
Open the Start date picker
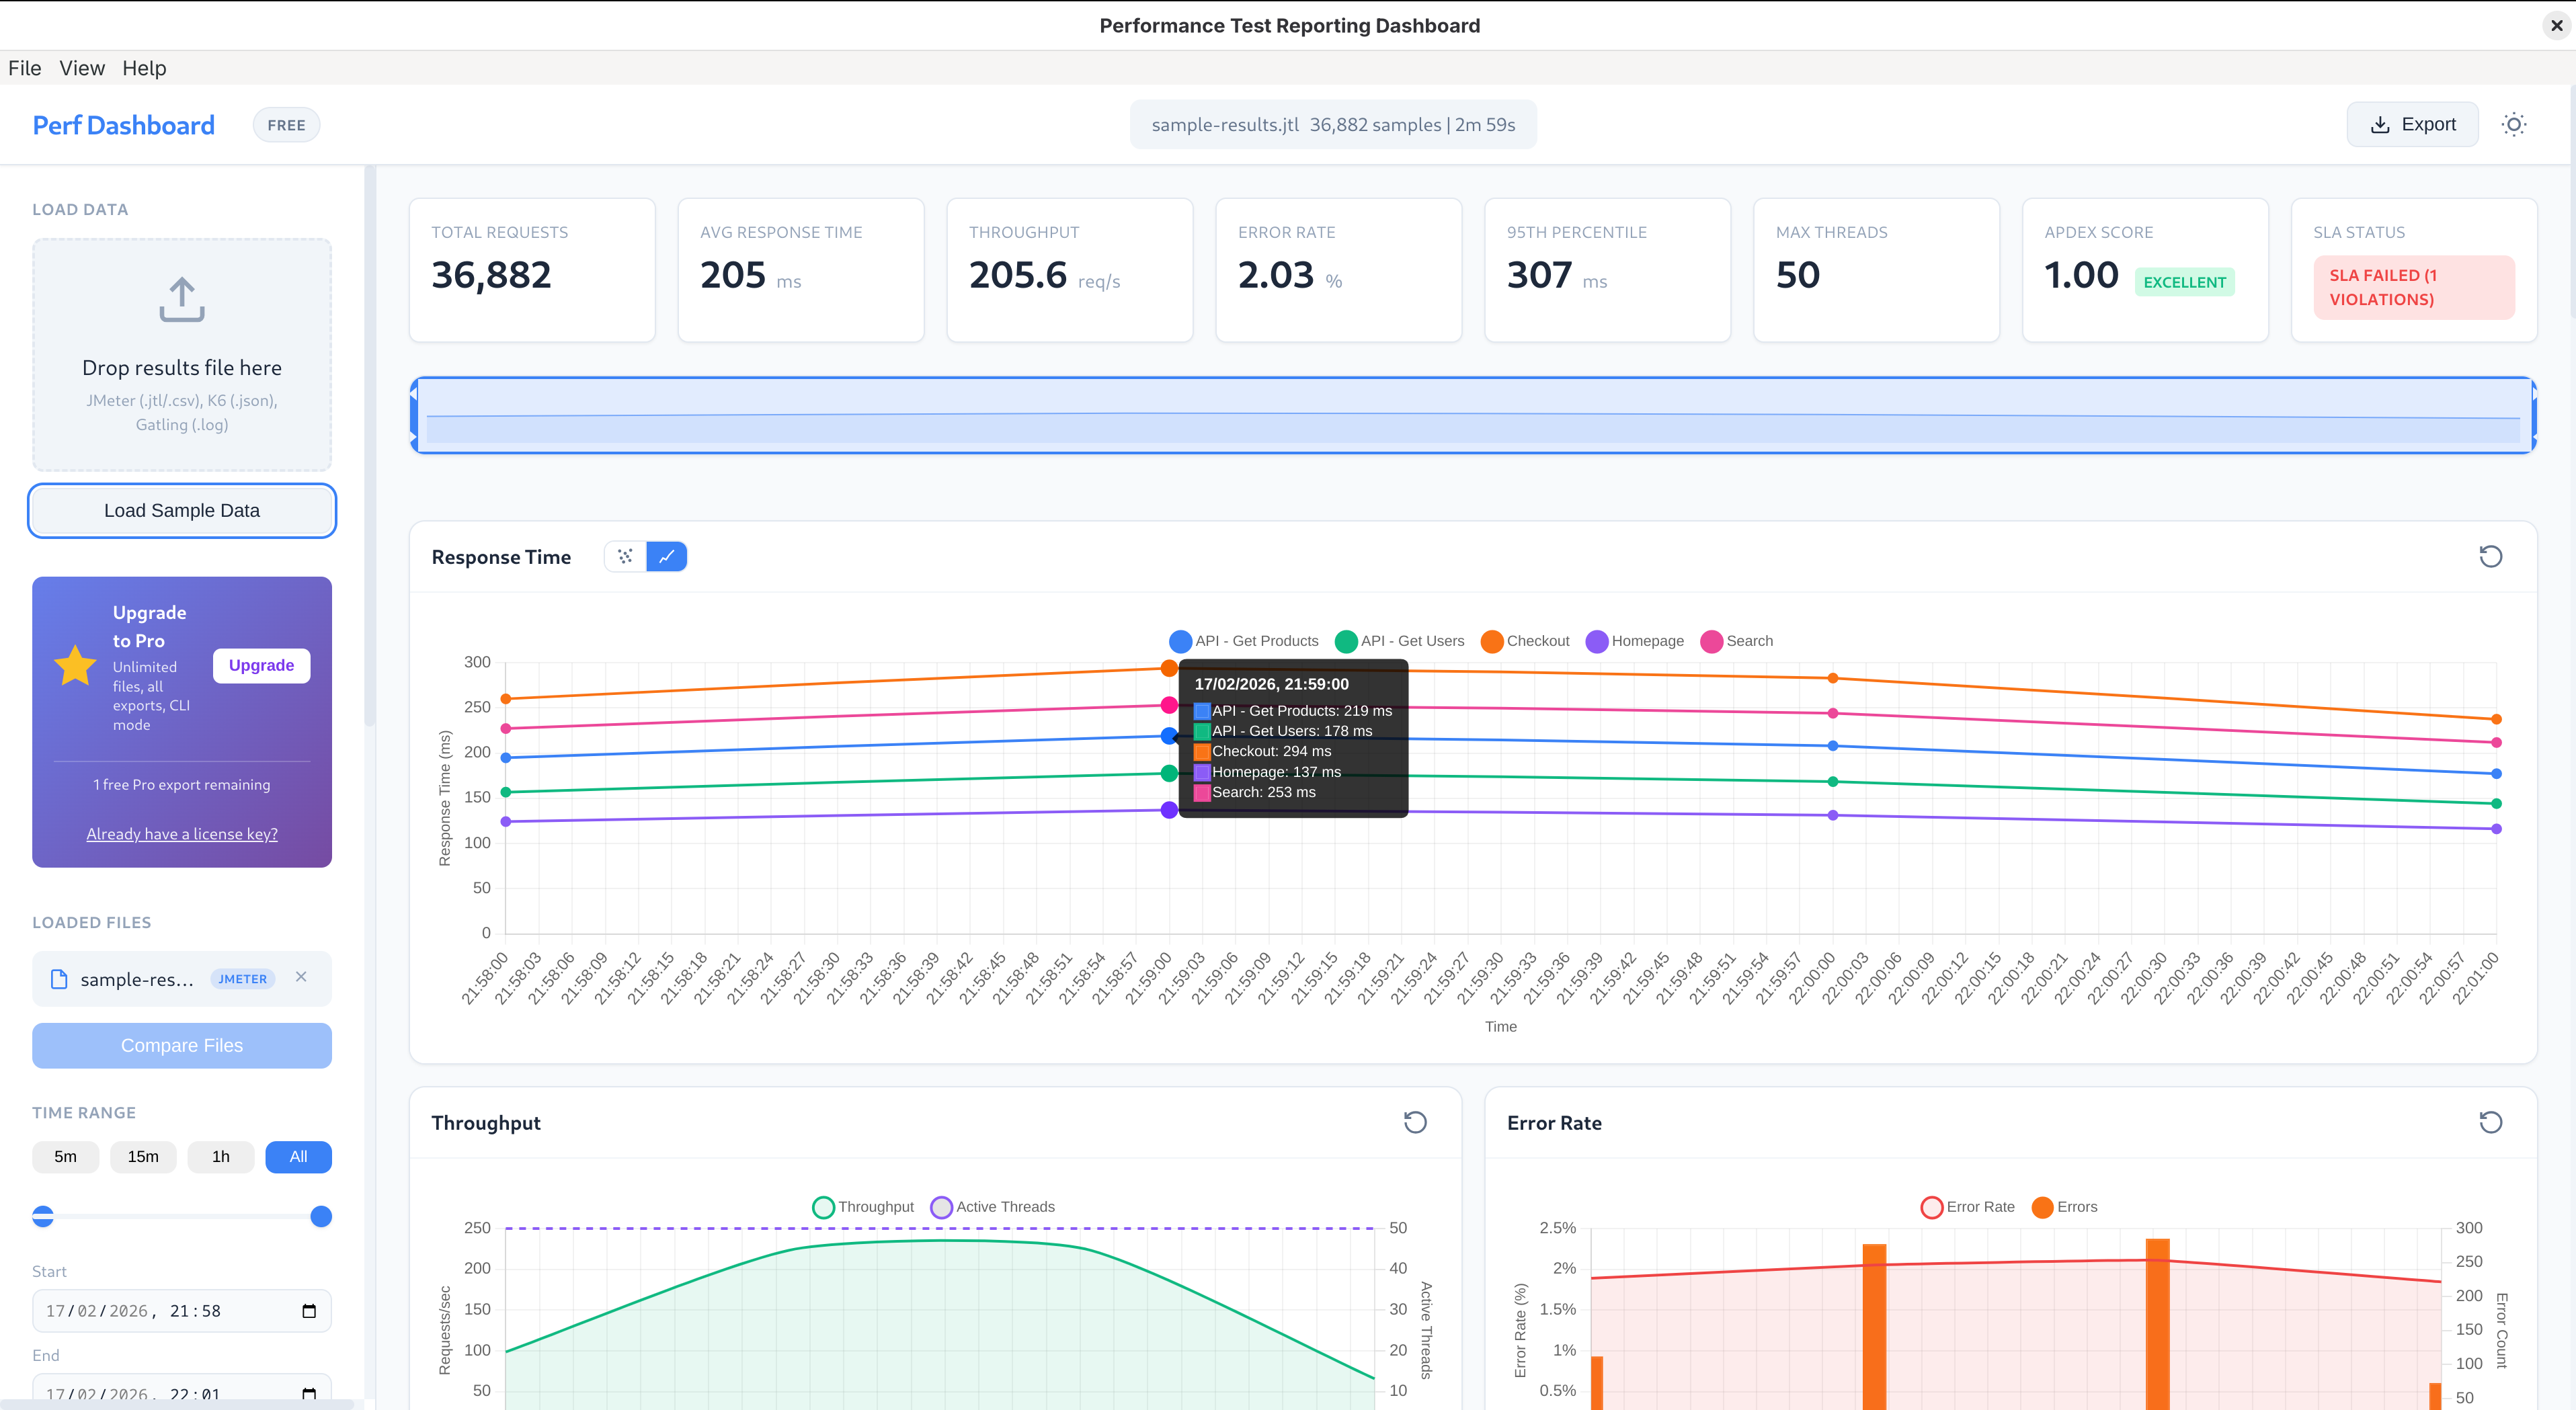pyautogui.click(x=309, y=1310)
